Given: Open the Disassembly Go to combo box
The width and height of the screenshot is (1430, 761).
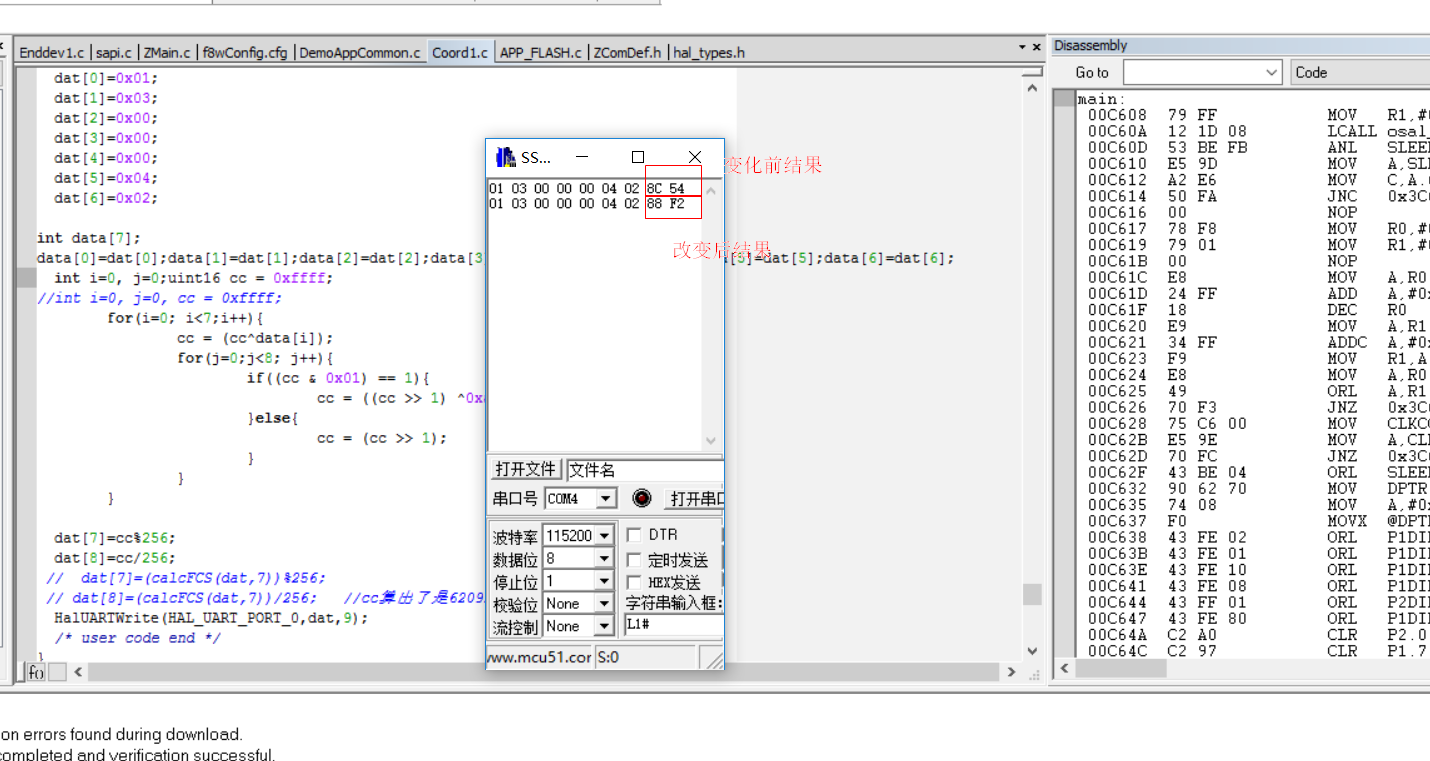Looking at the screenshot, I should [1203, 72].
